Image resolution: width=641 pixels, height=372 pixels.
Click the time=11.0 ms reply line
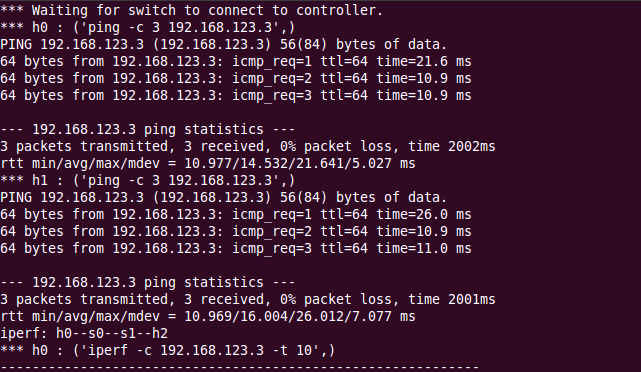[235, 249]
